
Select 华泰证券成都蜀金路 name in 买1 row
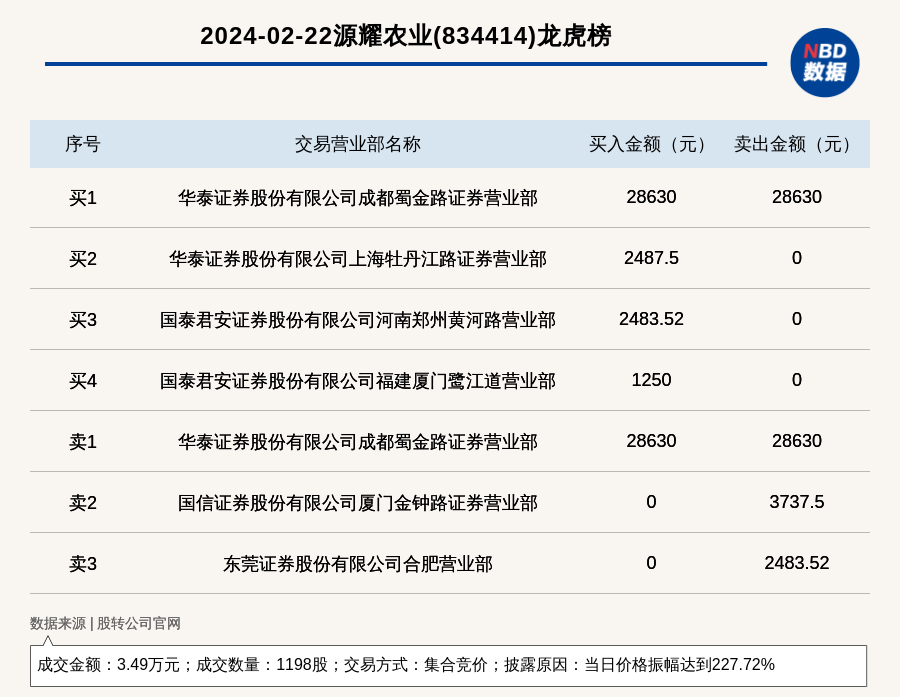[x=358, y=198]
